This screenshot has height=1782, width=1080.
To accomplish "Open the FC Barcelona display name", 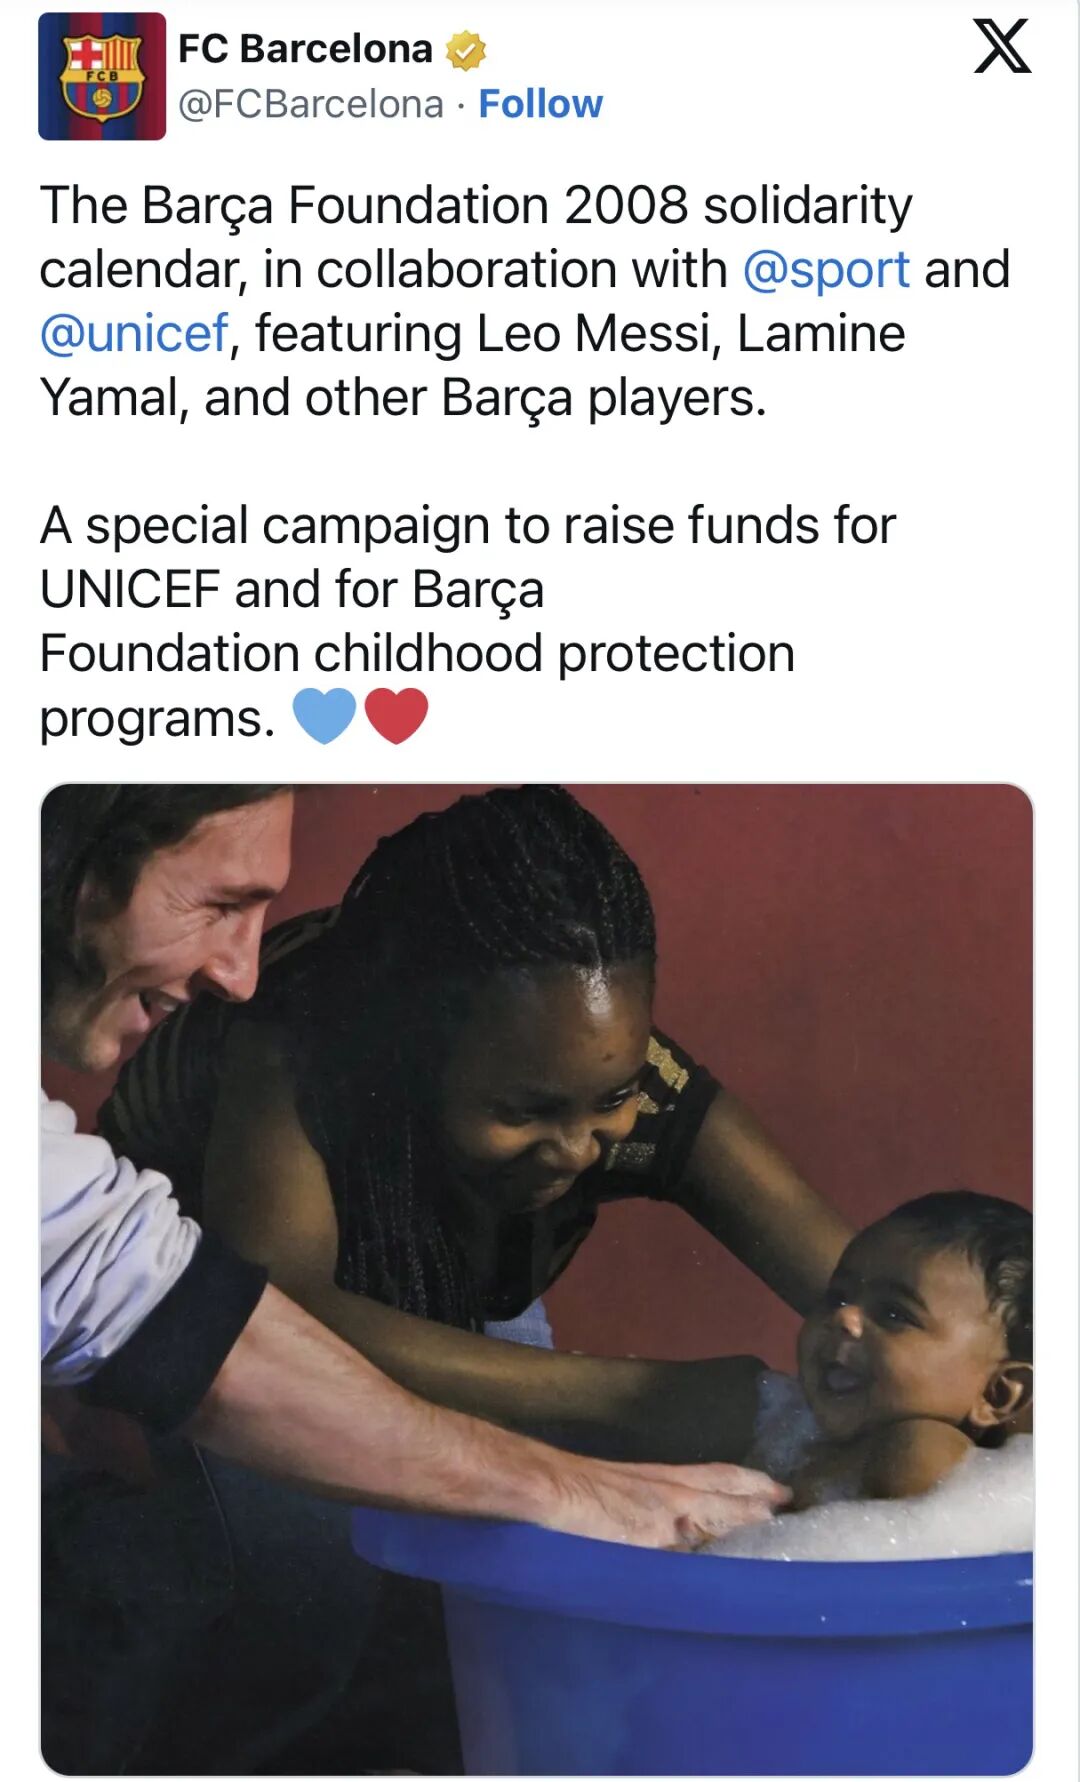I will 305,48.
